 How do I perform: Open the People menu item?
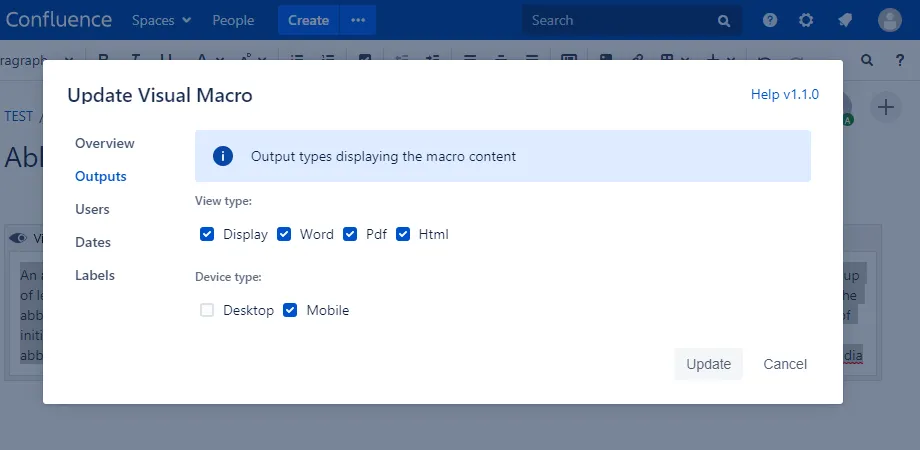[233, 20]
